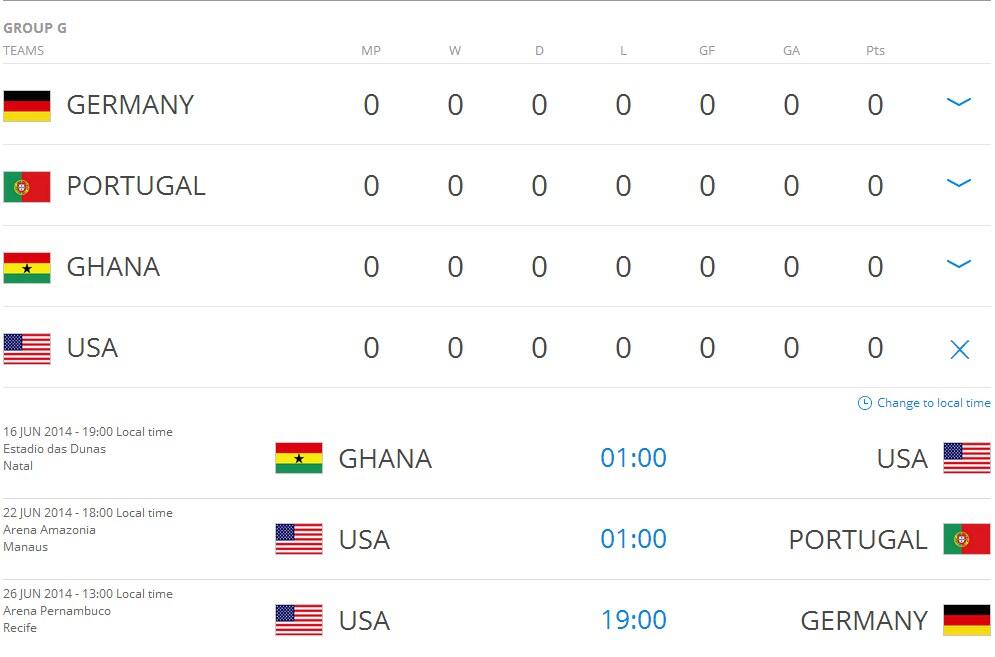Open USA vs Germany 19:00 match time

tap(633, 620)
